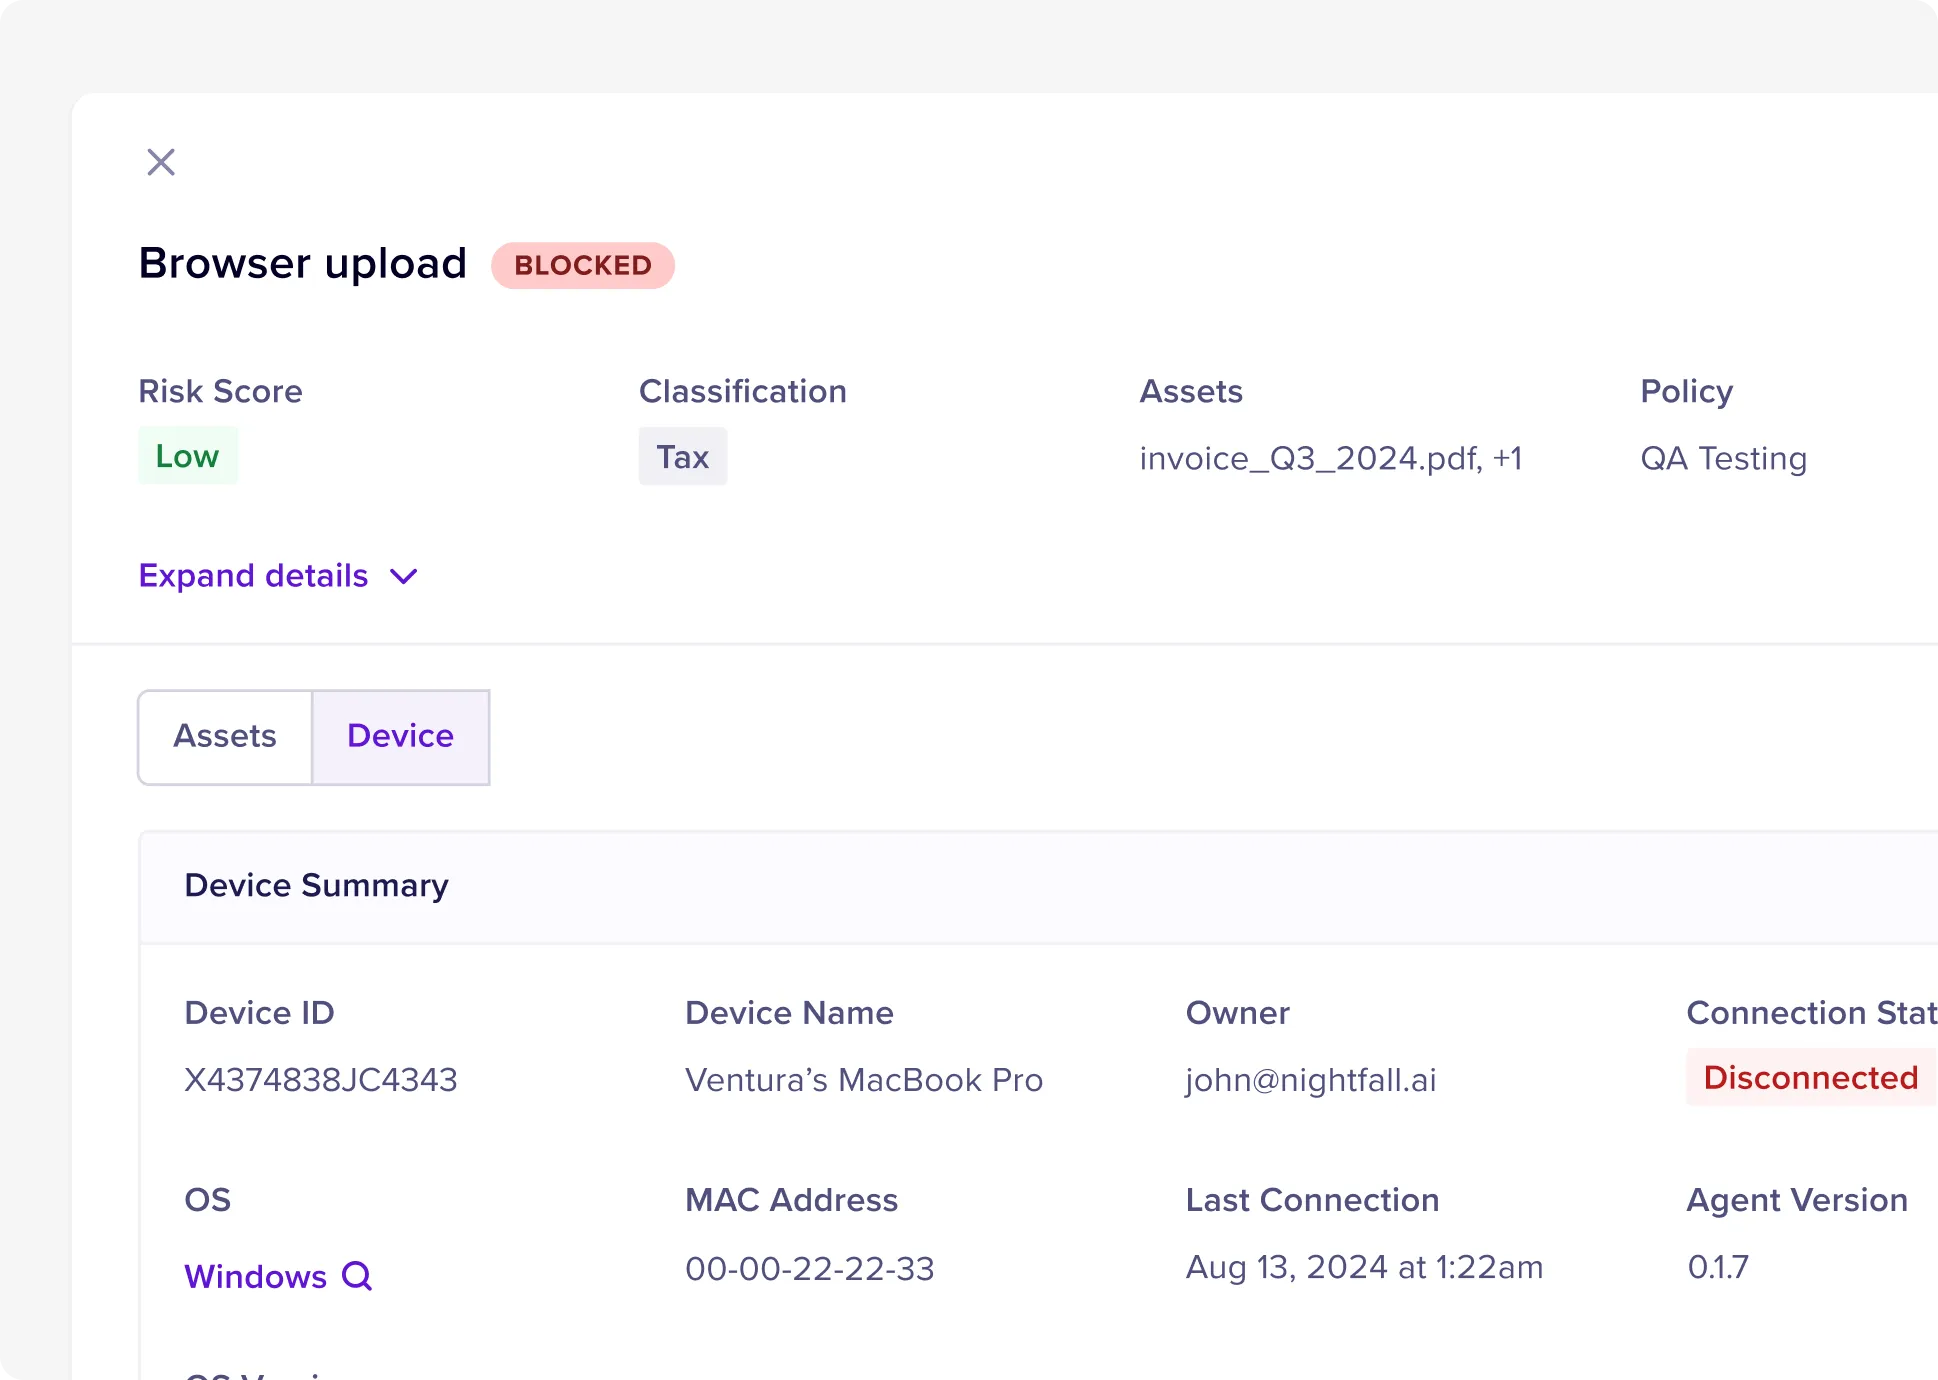
Task: Select the Device tab
Action: coord(400,737)
